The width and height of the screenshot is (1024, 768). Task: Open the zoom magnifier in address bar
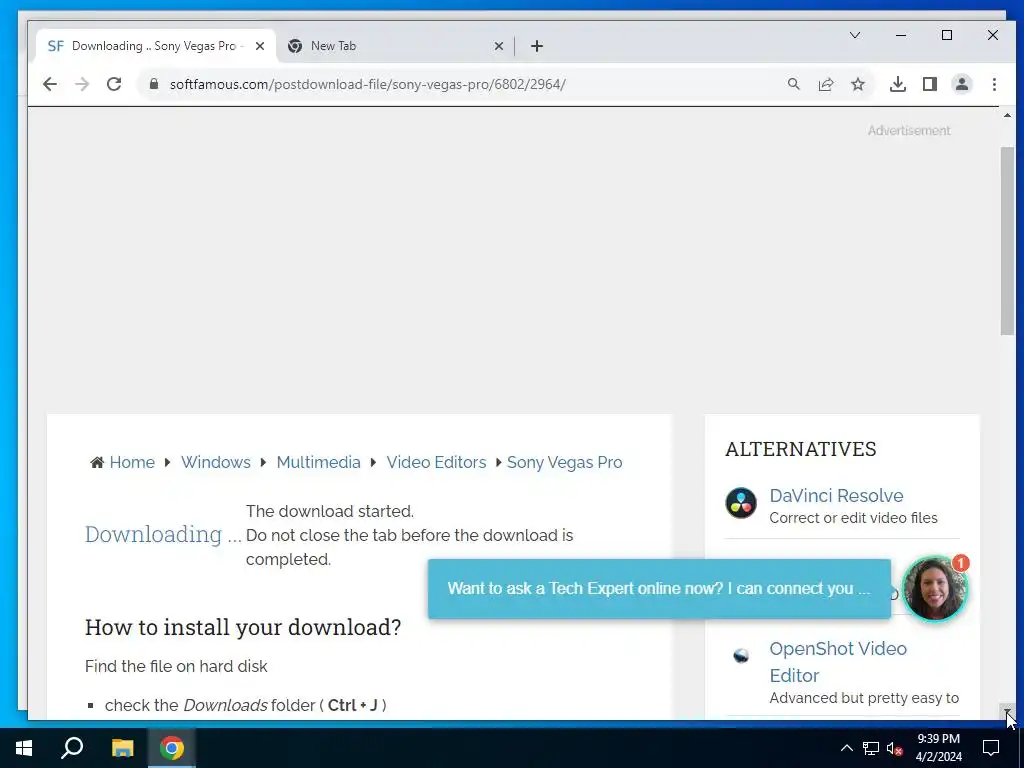tap(793, 84)
